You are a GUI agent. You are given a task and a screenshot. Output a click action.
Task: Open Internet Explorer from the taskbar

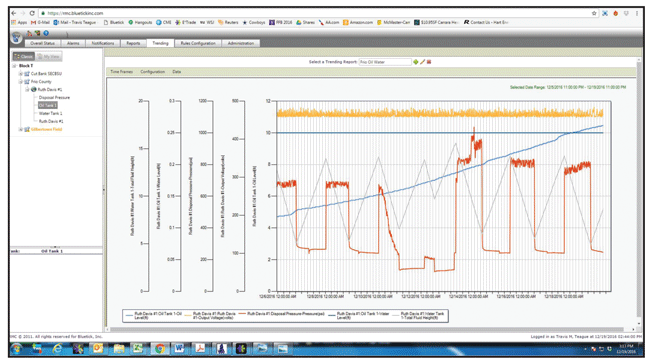(57, 349)
